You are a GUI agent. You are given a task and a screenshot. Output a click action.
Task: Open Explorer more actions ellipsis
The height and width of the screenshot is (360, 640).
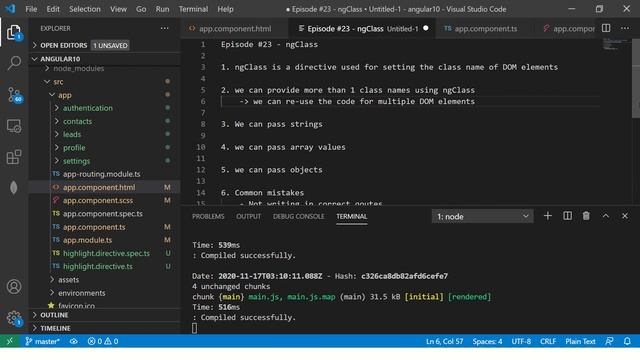click(x=164, y=28)
